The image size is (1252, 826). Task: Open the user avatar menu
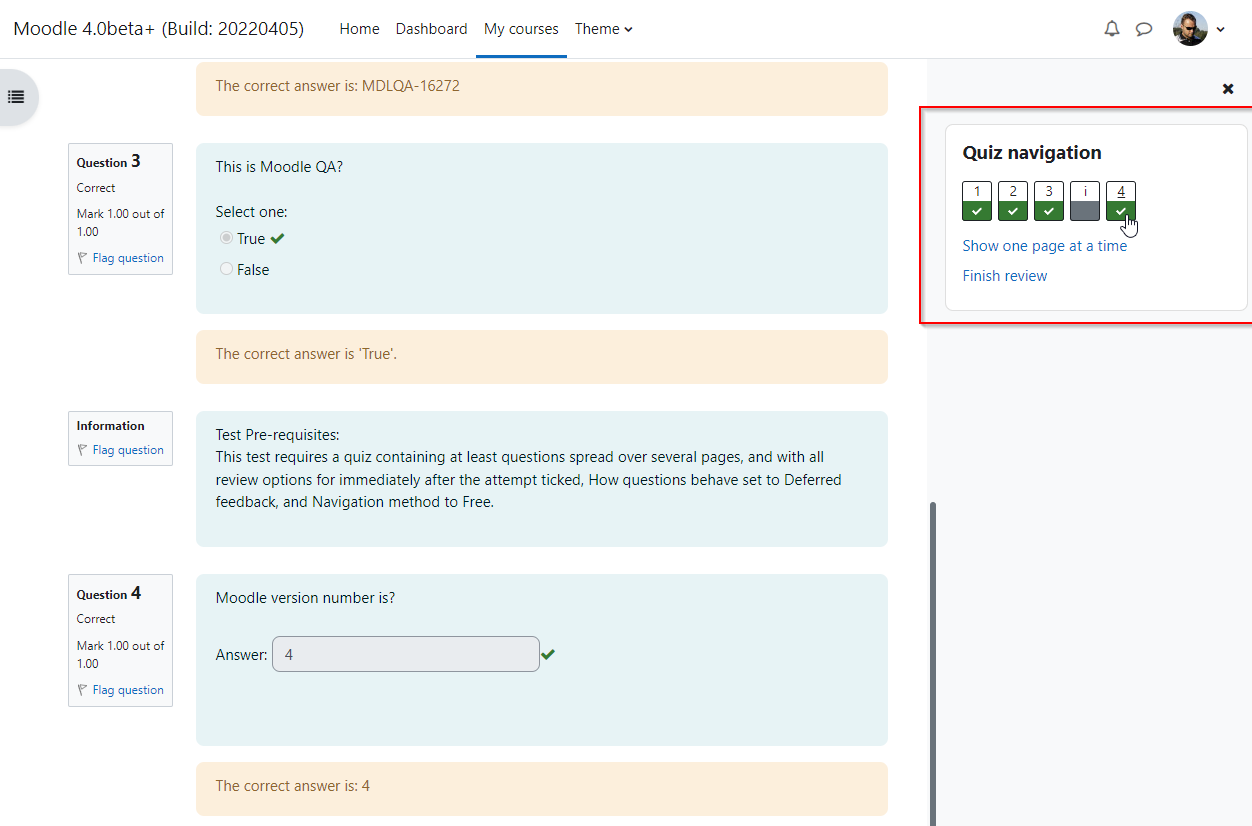pos(1199,29)
